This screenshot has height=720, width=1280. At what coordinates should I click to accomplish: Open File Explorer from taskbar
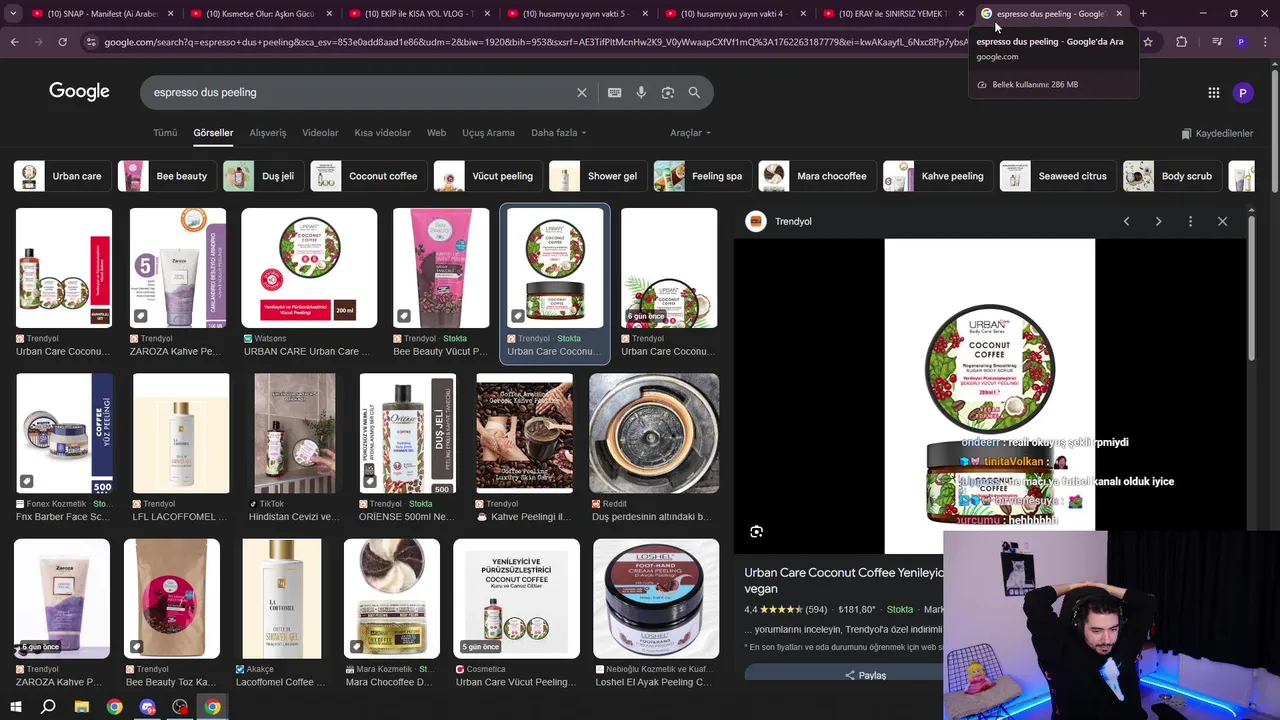click(82, 707)
